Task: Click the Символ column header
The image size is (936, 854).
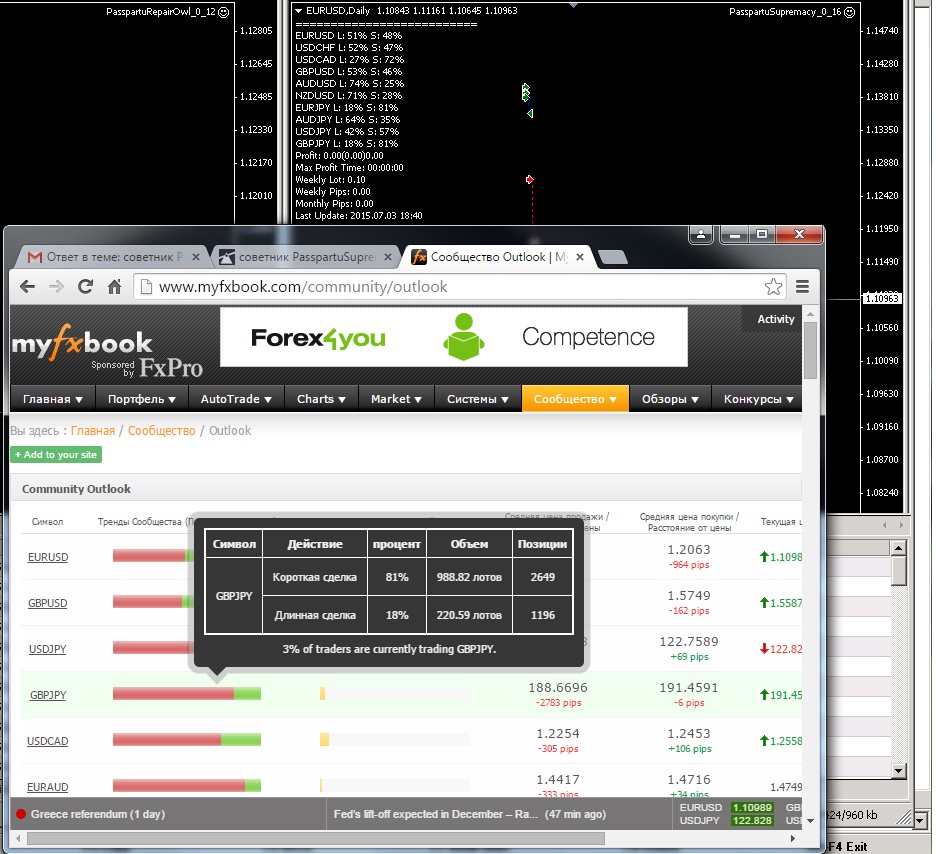Action: coord(47,522)
